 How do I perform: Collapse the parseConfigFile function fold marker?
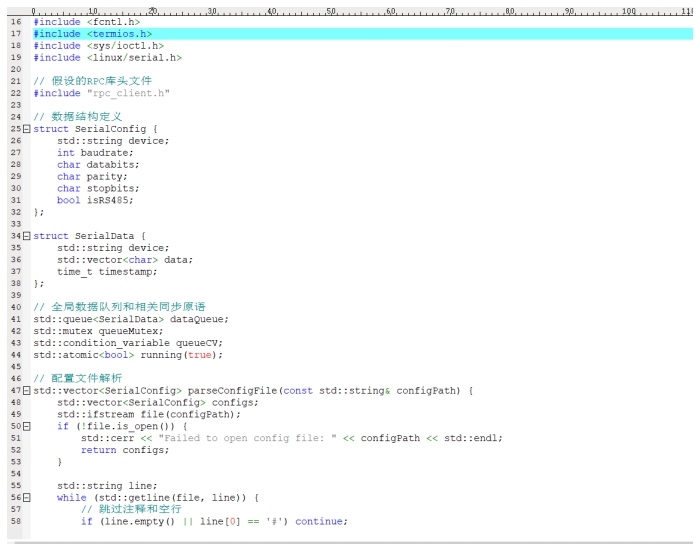[x=27, y=390]
